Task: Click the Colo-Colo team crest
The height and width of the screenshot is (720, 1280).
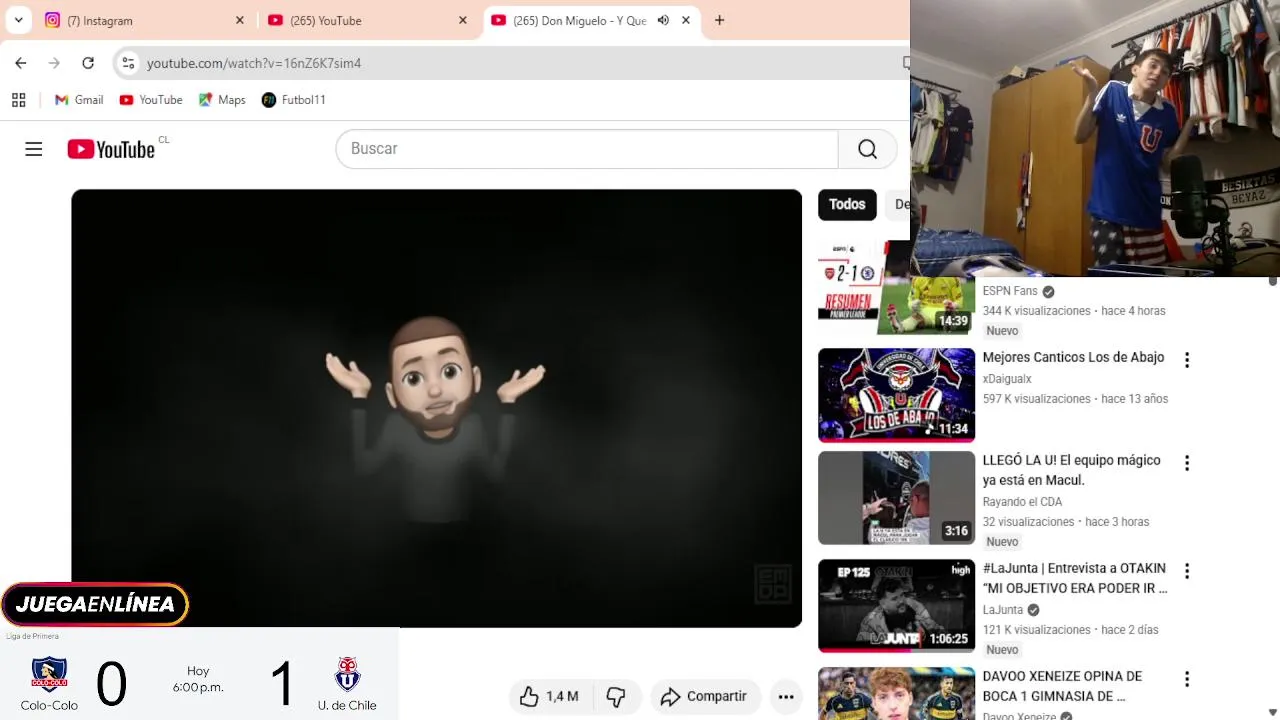Action: 49,674
